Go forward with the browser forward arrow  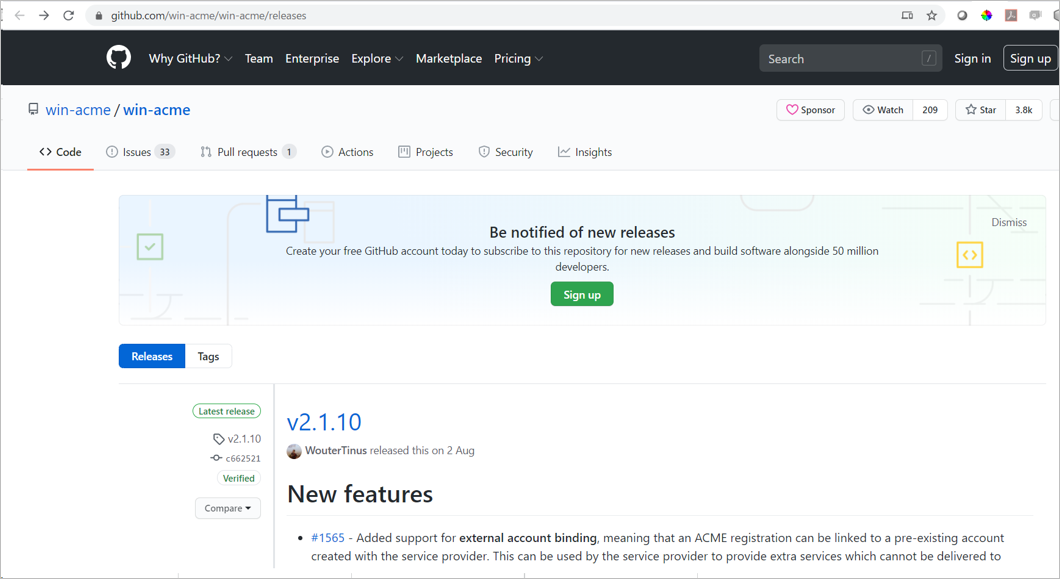tap(44, 16)
